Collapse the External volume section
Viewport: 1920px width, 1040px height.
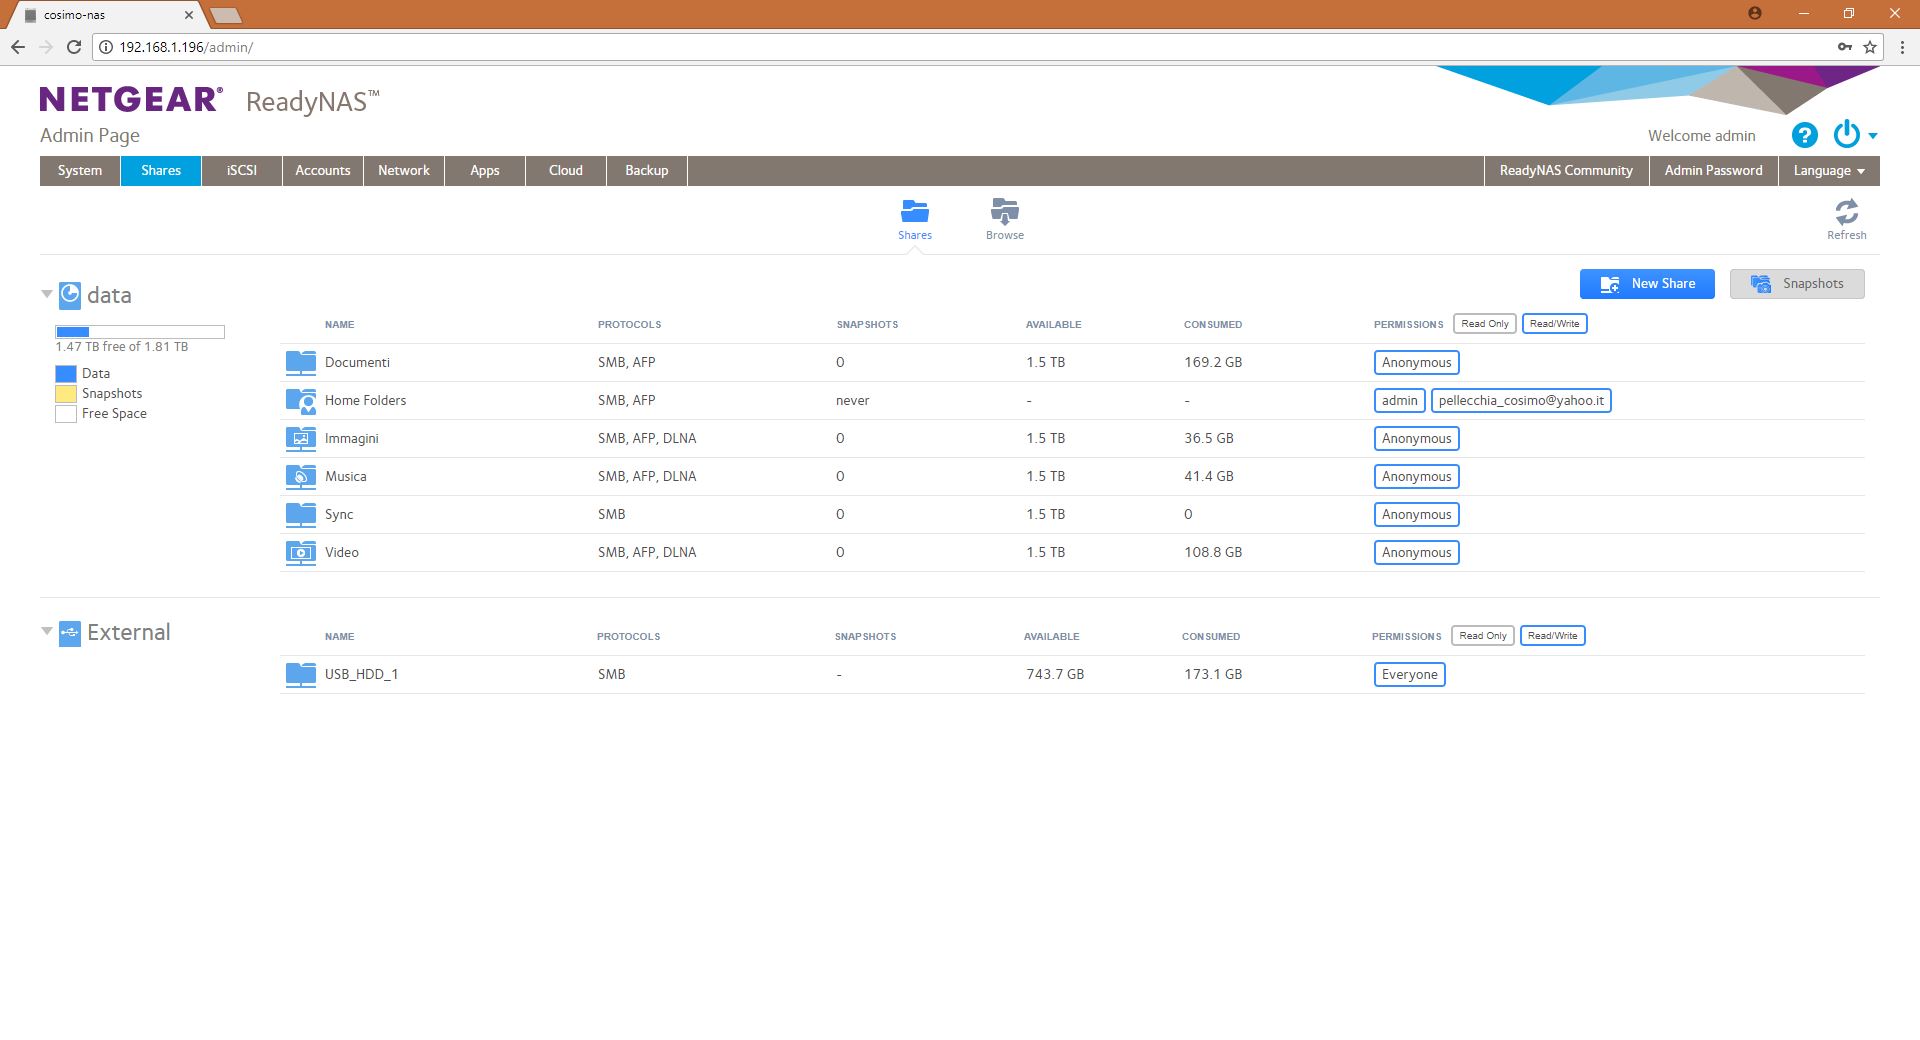click(46, 631)
